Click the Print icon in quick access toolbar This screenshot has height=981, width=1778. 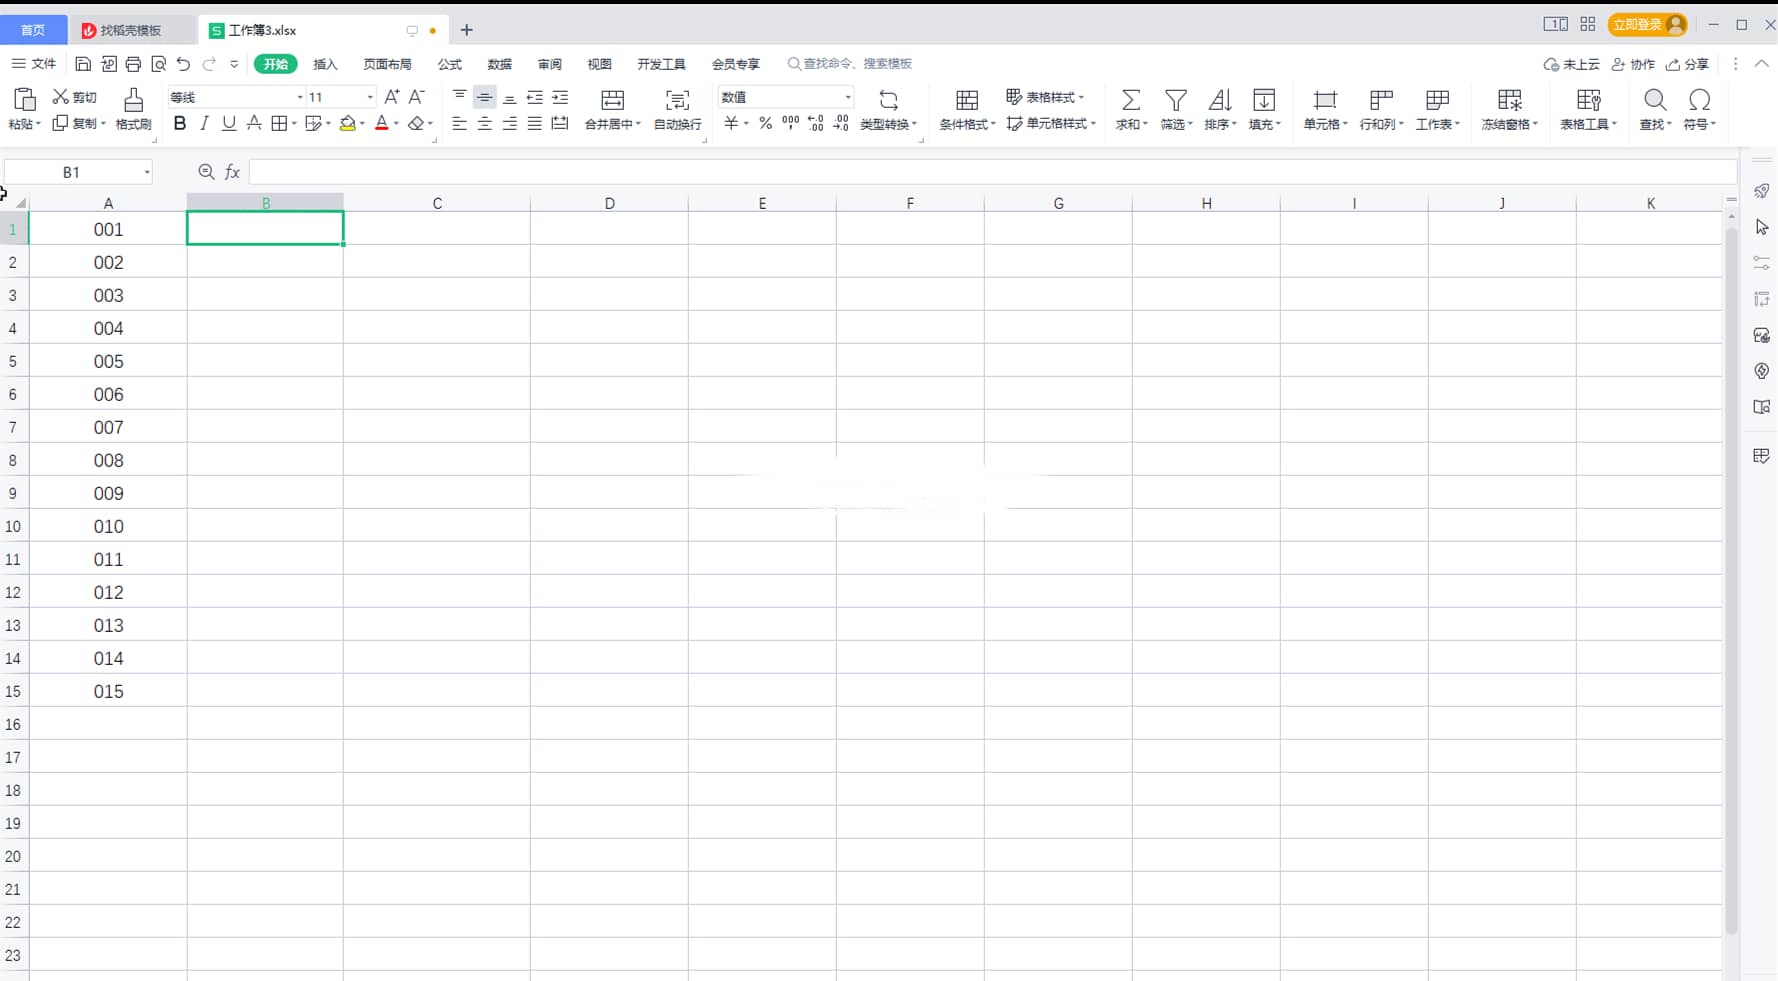tap(133, 64)
